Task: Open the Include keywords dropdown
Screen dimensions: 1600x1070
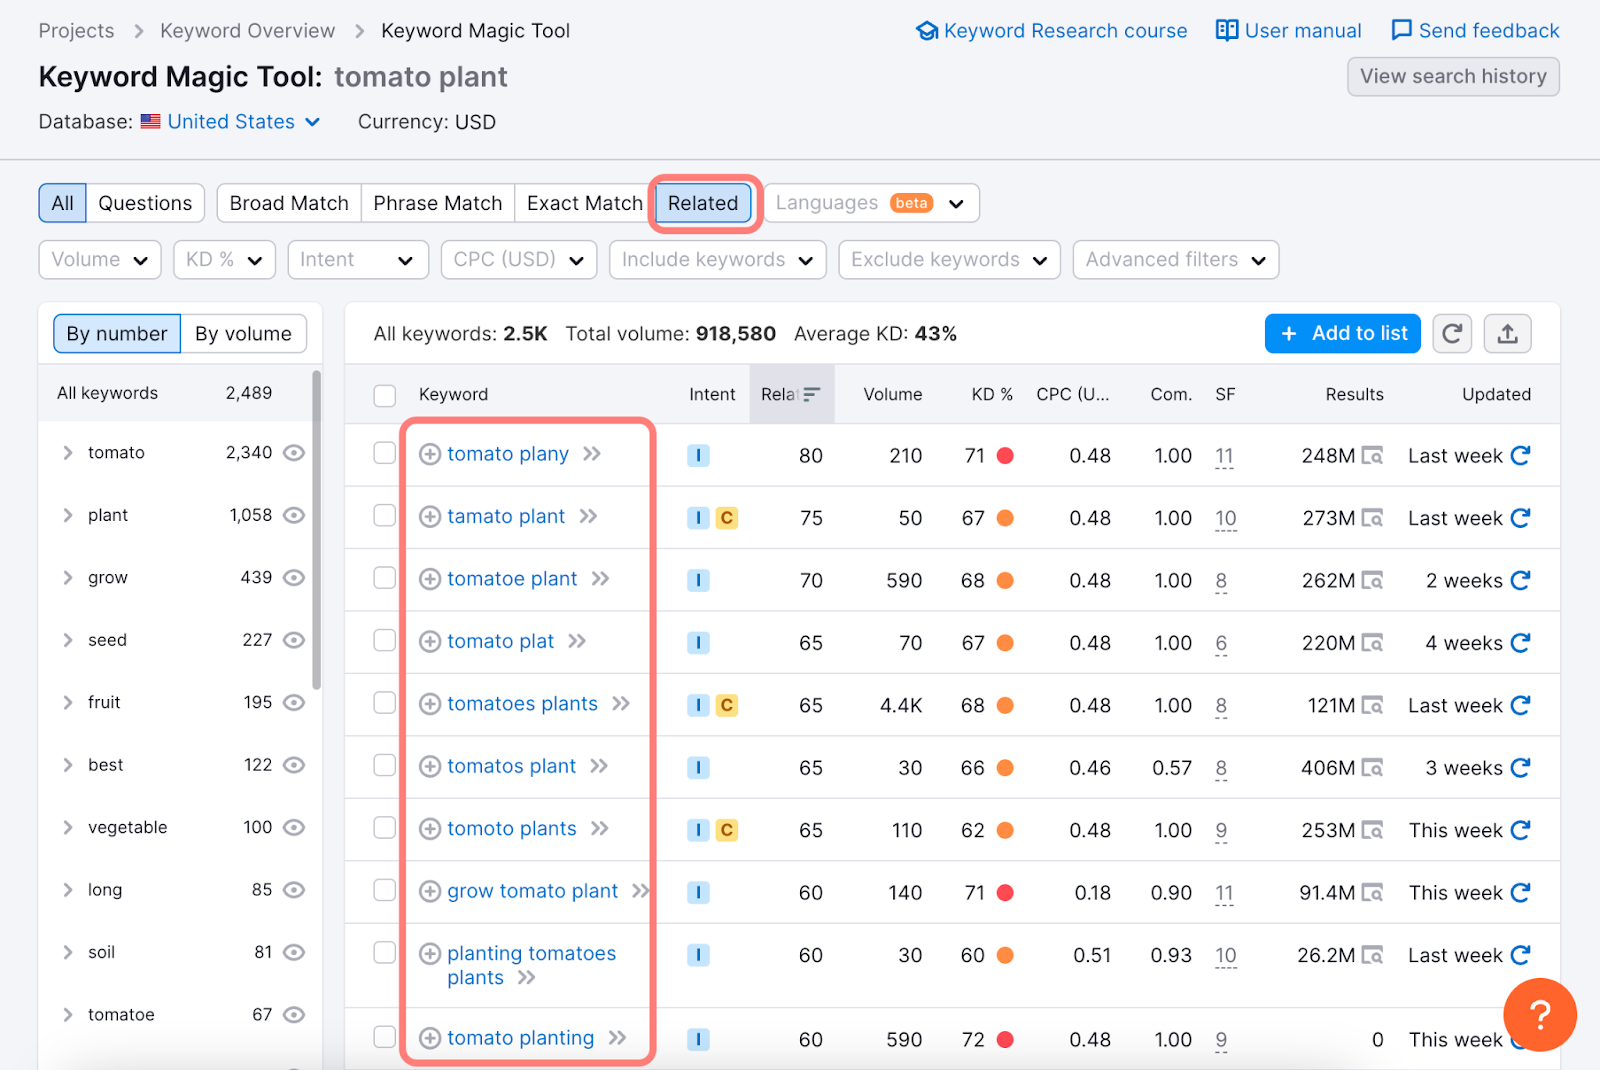Action: coord(718,260)
